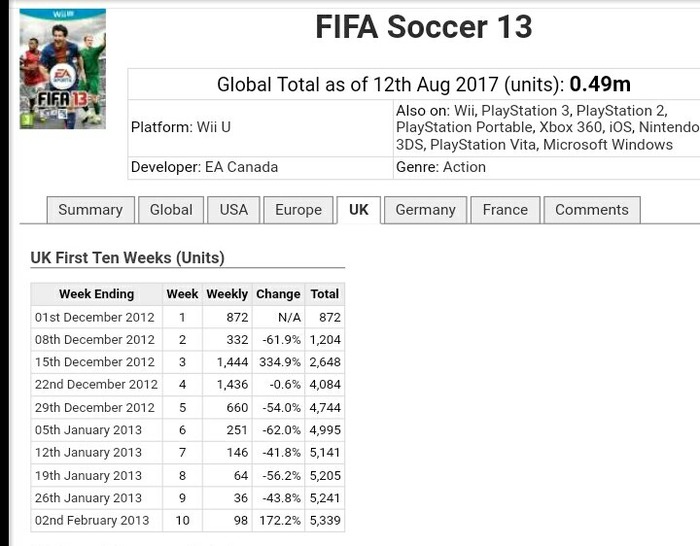This screenshot has height=546, width=700.
Task: Select the 15th December 2012 row
Action: coord(188,362)
